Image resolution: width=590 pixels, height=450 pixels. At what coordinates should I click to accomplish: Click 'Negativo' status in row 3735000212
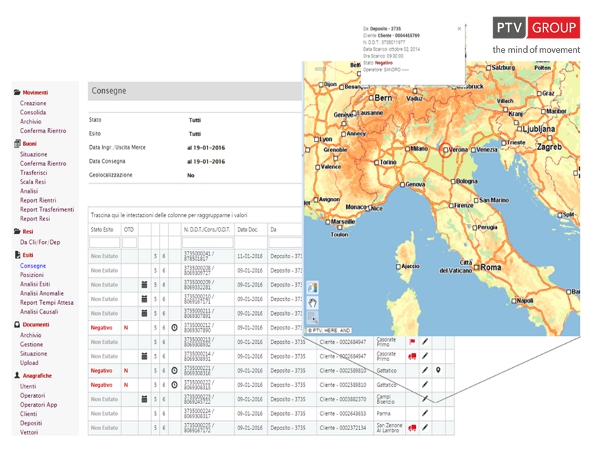tap(101, 328)
